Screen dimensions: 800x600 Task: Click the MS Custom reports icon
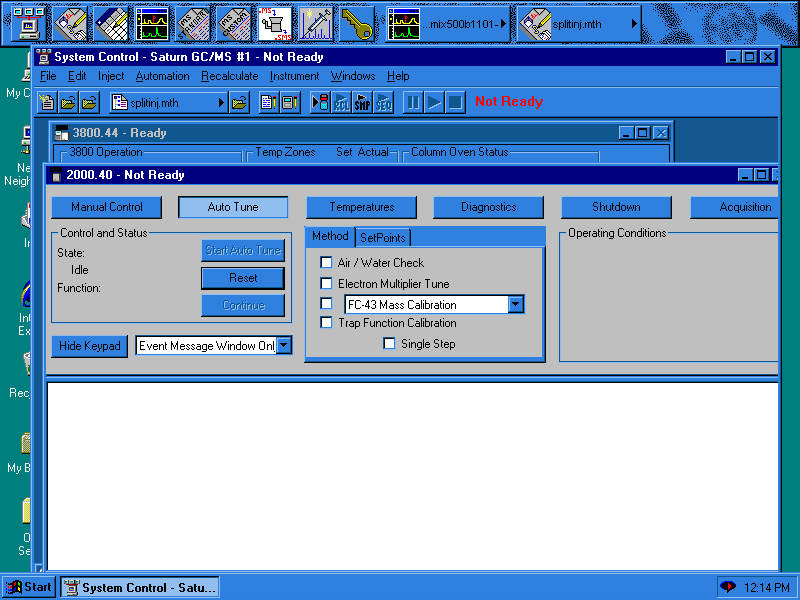tap(234, 23)
